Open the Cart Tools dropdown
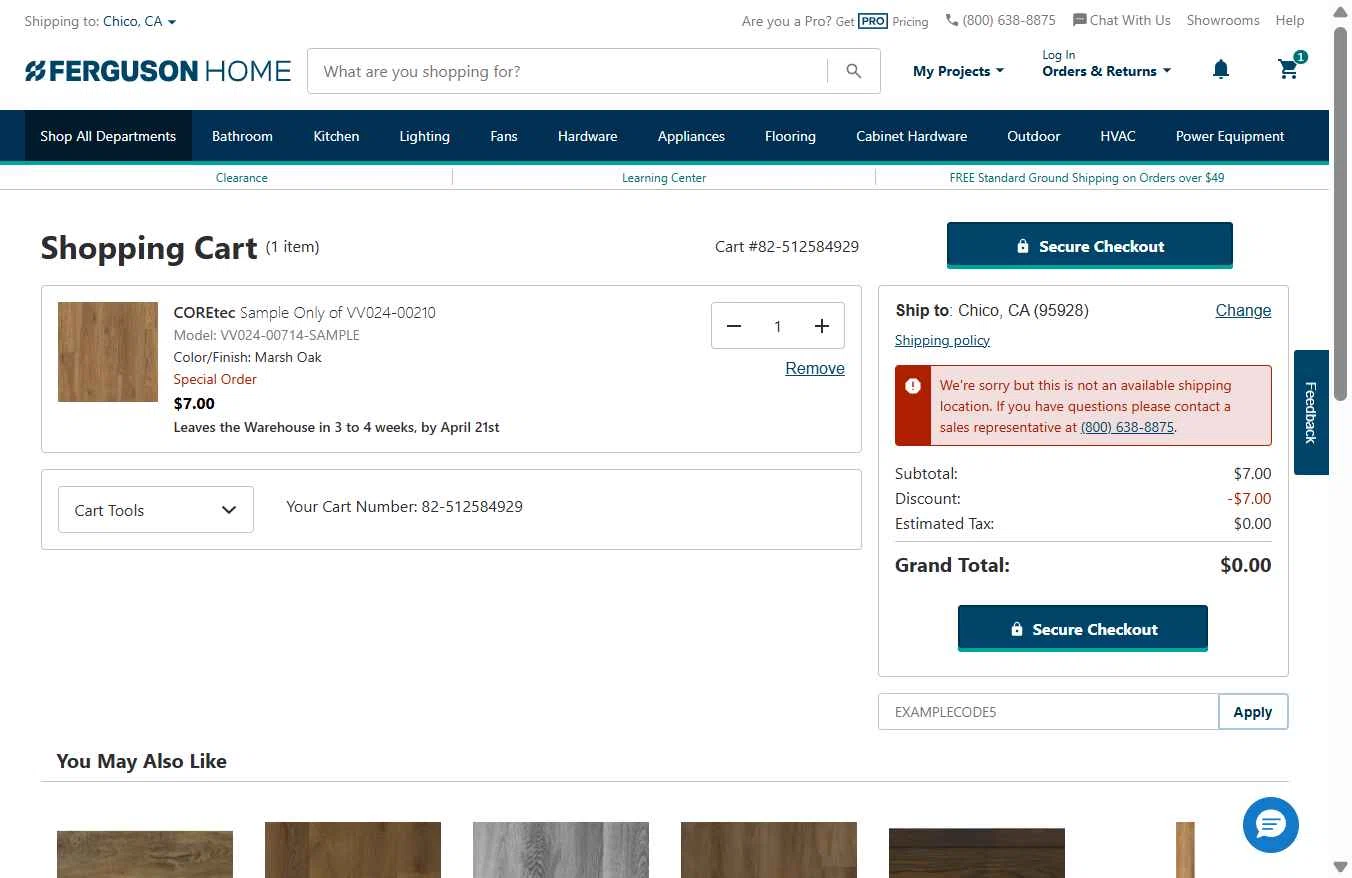 point(156,510)
